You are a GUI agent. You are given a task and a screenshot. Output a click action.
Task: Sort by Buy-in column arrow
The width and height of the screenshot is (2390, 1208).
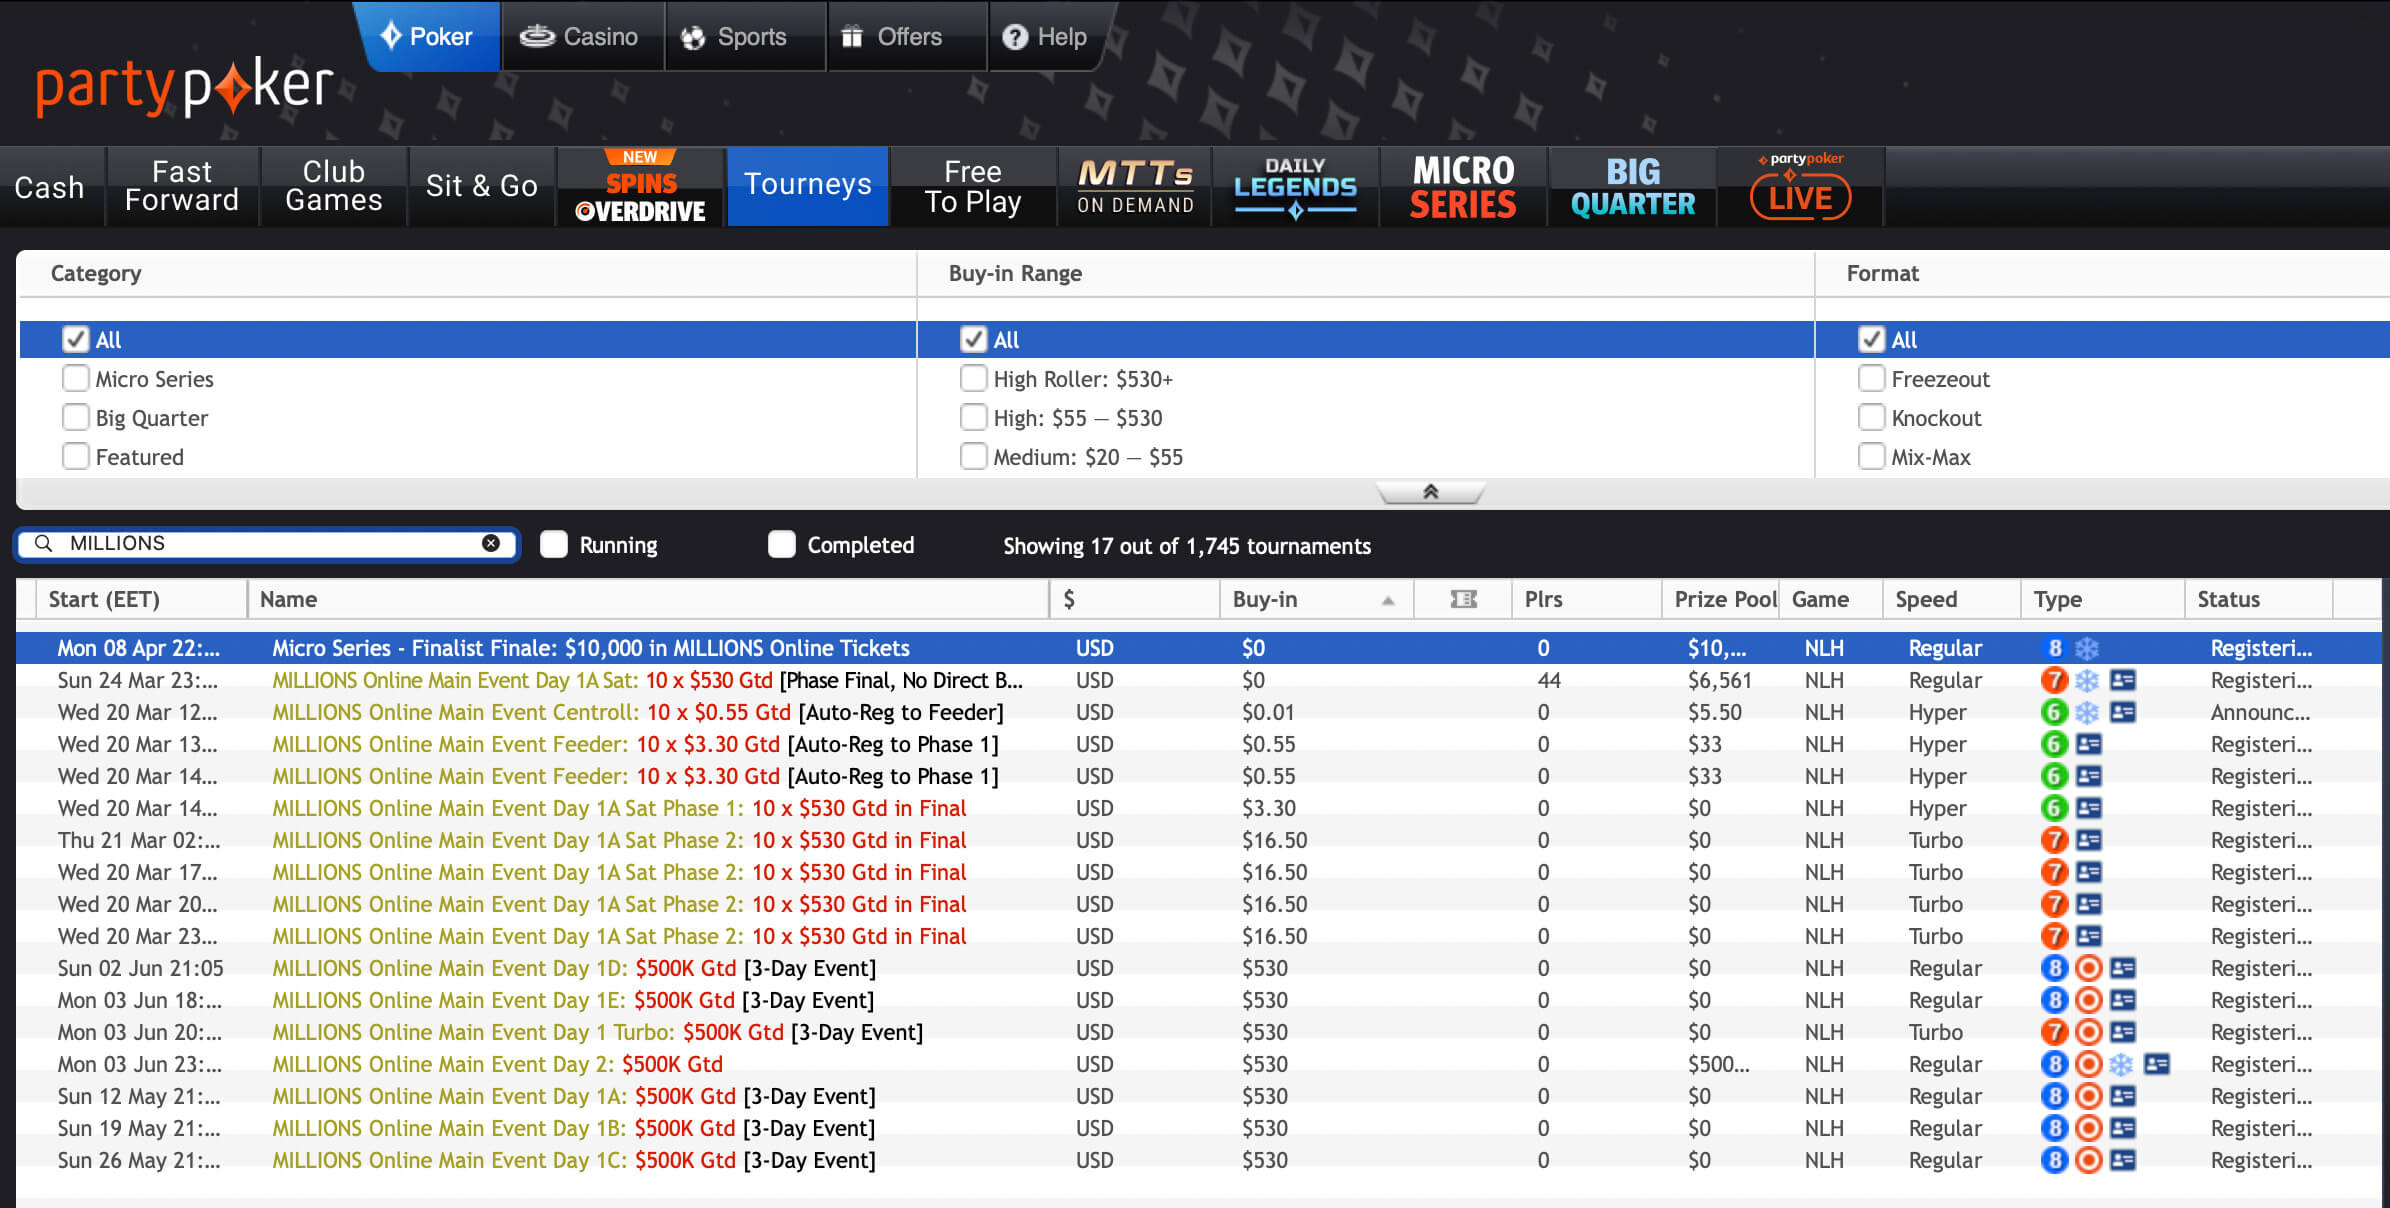tap(1388, 600)
